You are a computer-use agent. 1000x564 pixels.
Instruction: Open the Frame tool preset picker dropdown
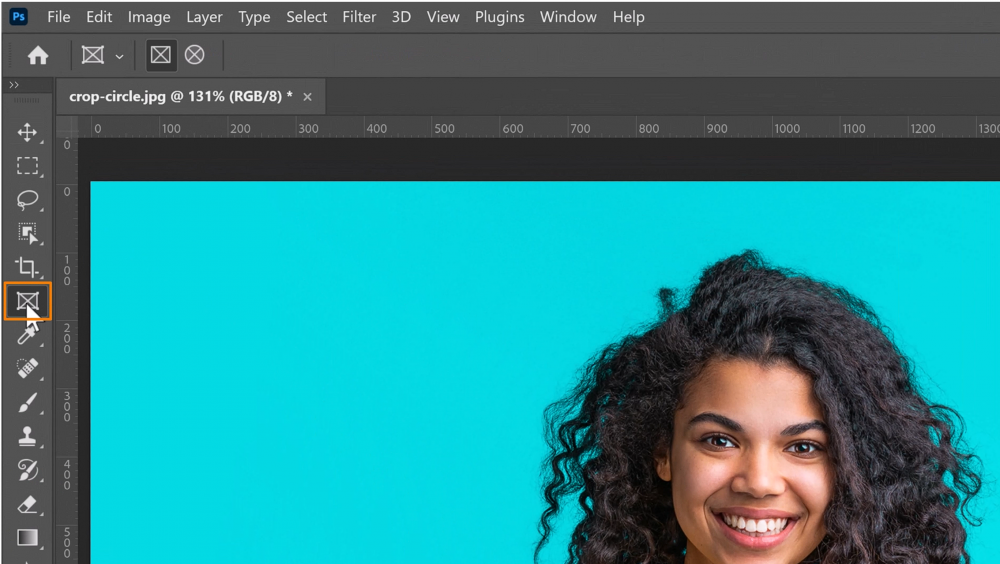[x=119, y=56]
